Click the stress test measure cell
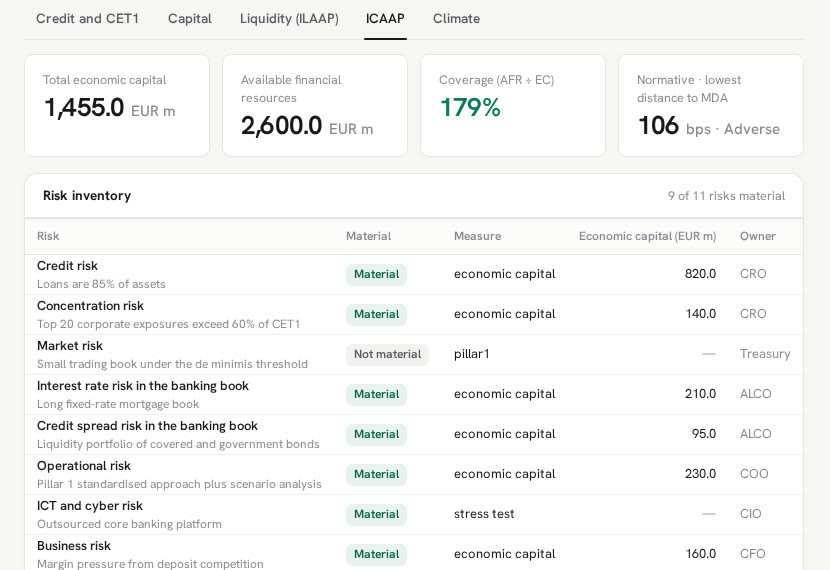Image resolution: width=830 pixels, height=570 pixels. [x=484, y=514]
